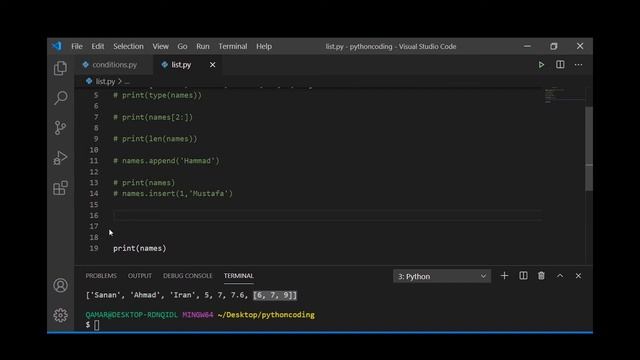
Task: Switch to the PROBLEMS panel tab
Action: [101, 276]
